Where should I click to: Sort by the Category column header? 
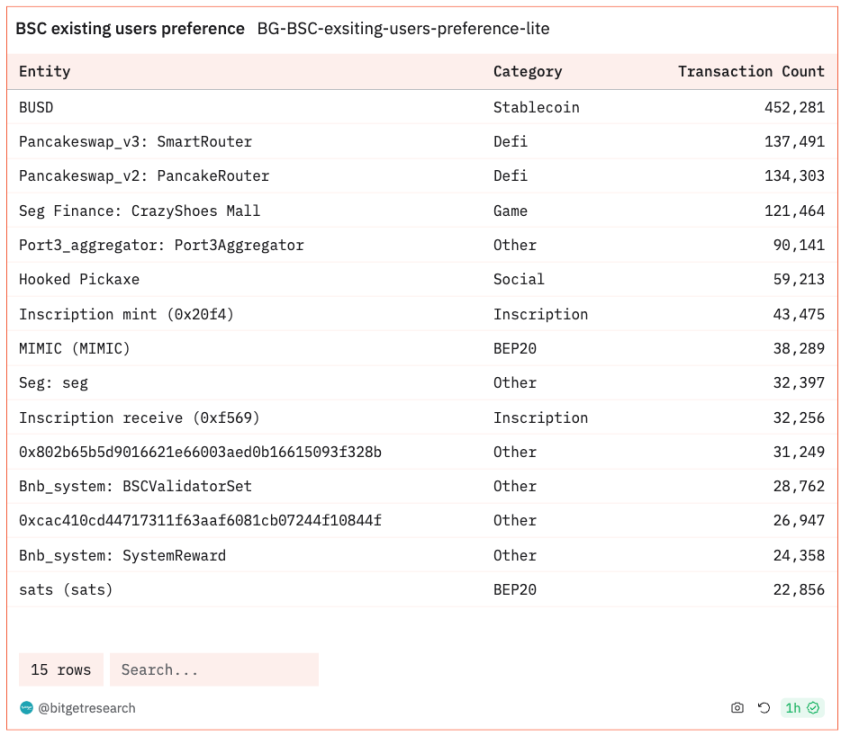point(527,72)
